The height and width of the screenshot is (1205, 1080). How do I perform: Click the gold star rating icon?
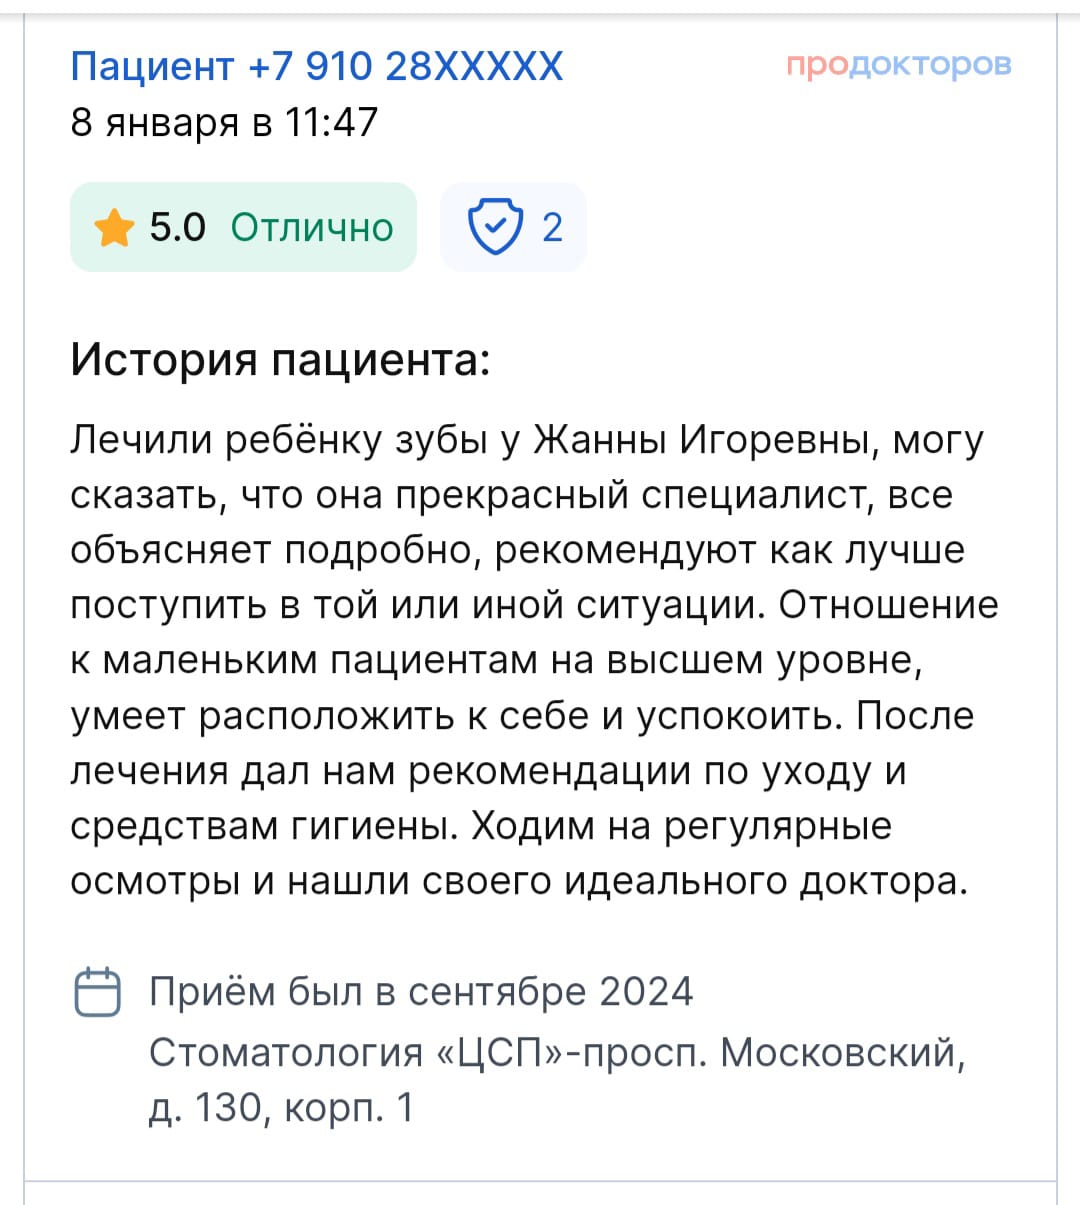pyautogui.click(x=114, y=227)
